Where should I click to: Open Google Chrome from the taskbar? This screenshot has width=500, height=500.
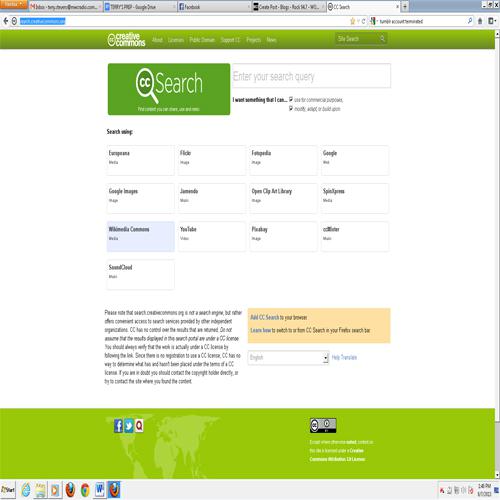click(85, 490)
